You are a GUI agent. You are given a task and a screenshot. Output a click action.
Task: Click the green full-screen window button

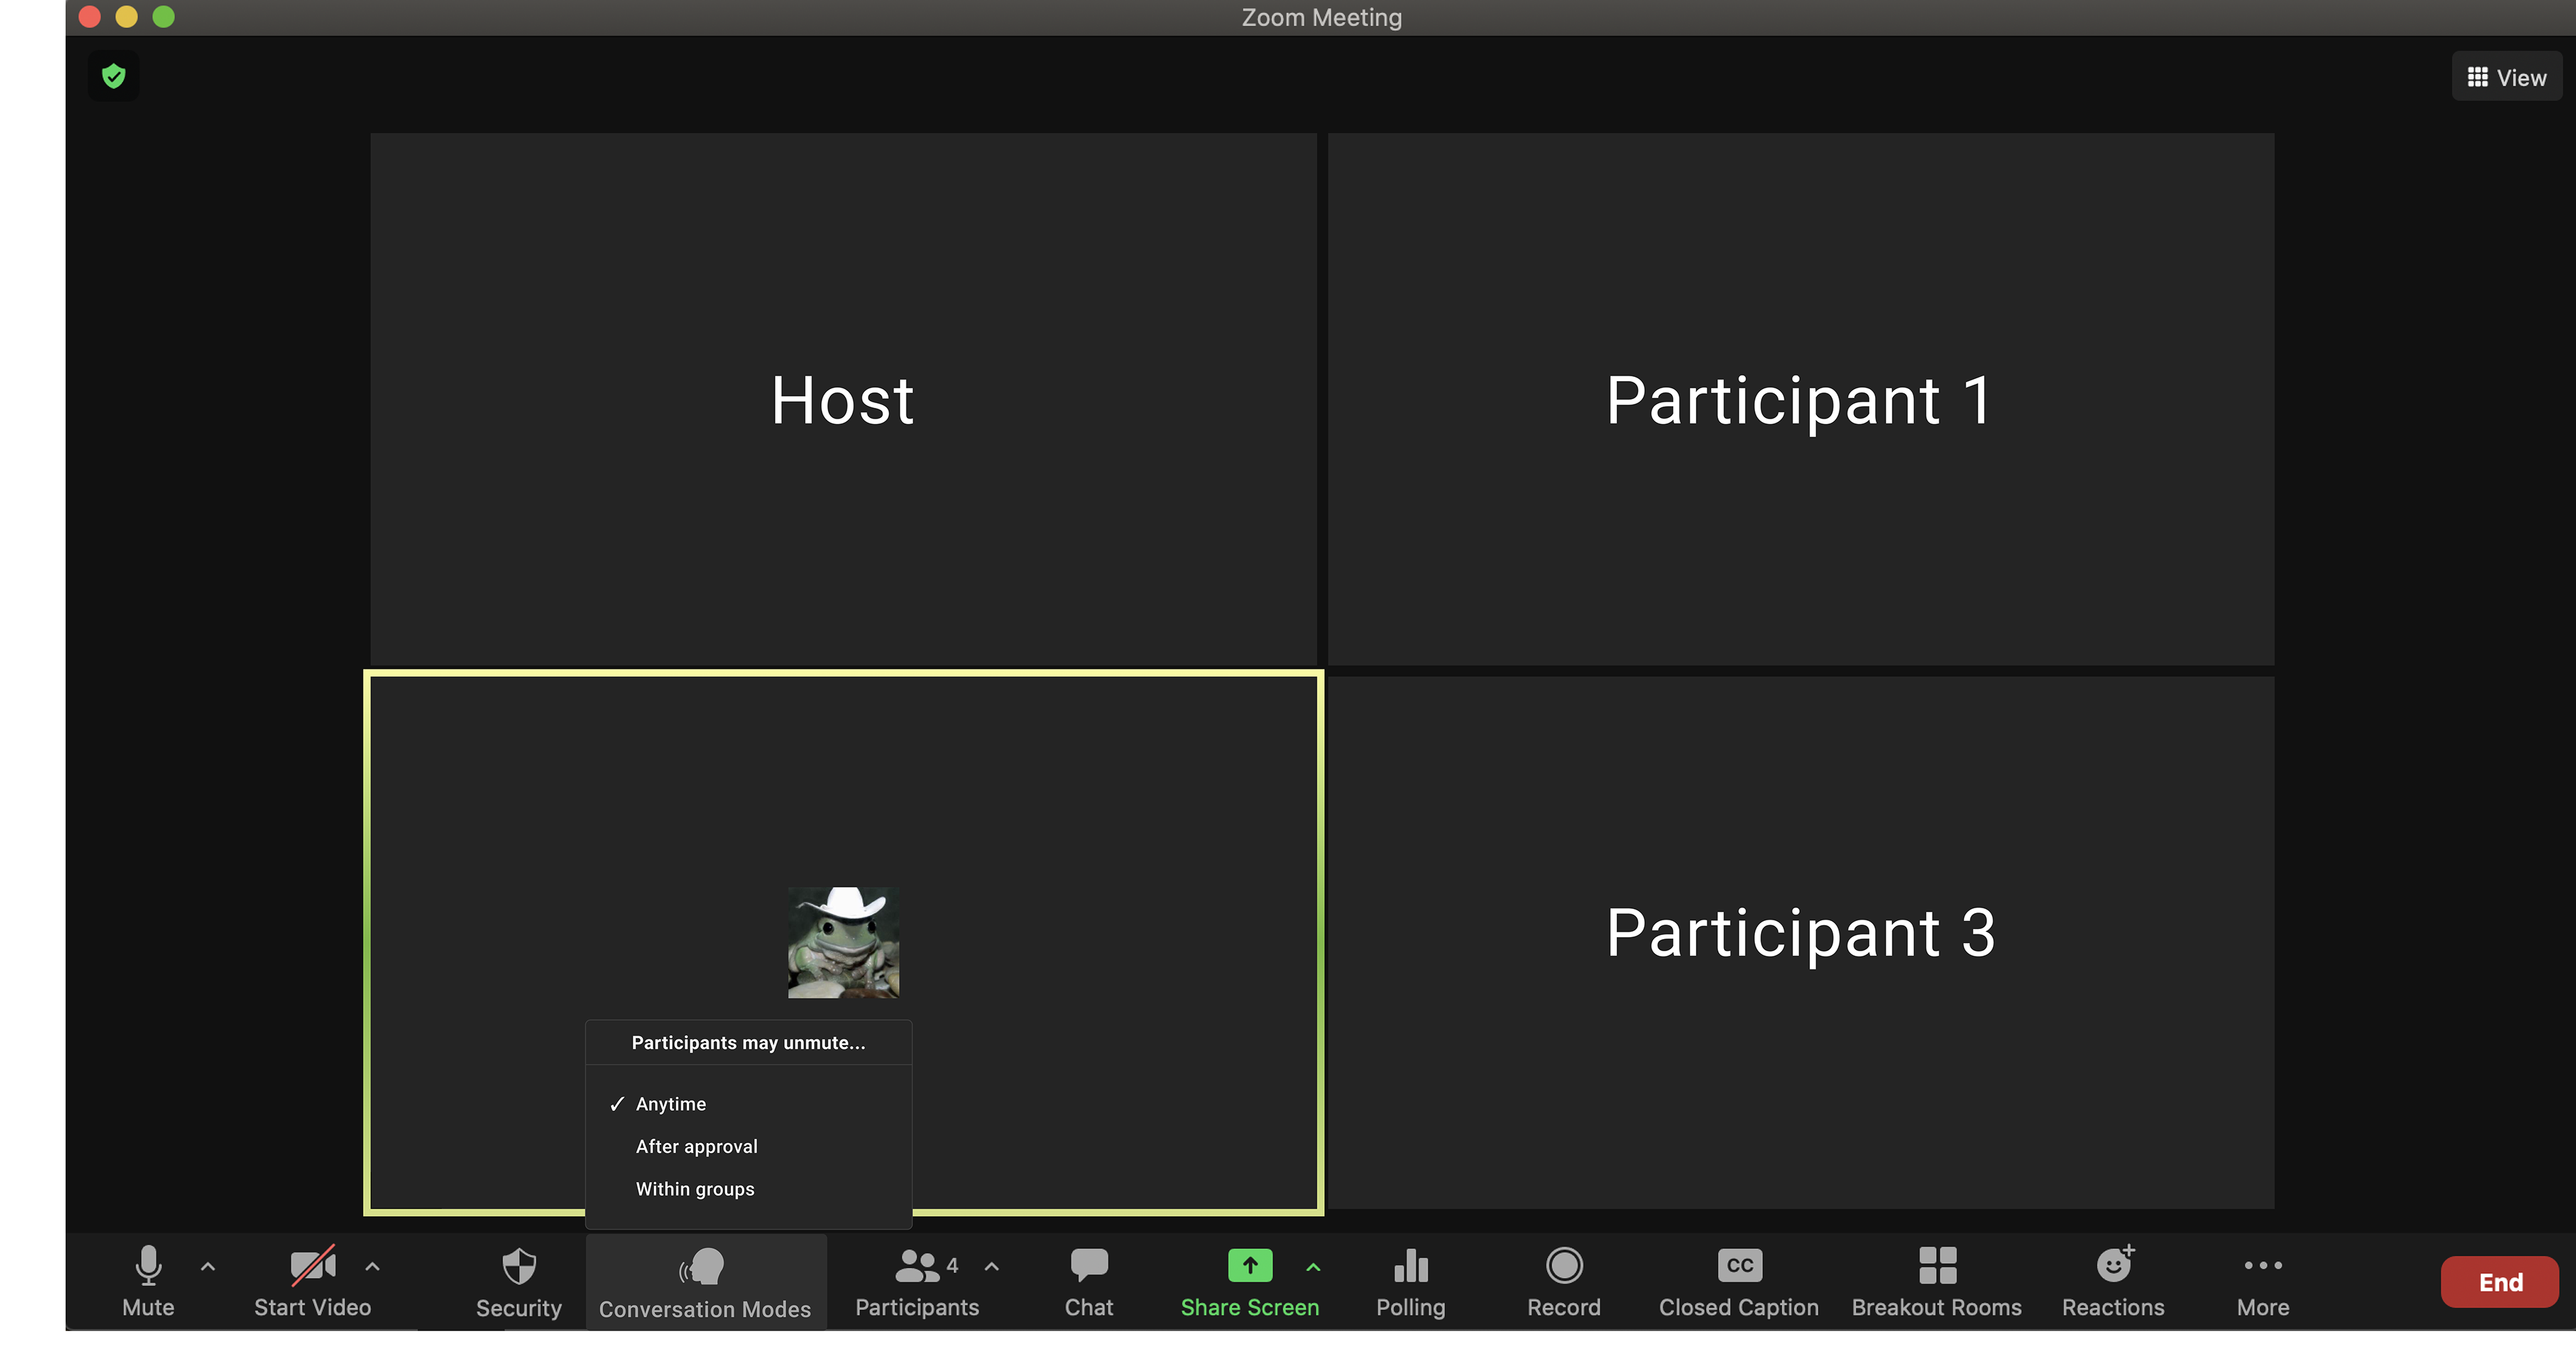(164, 16)
